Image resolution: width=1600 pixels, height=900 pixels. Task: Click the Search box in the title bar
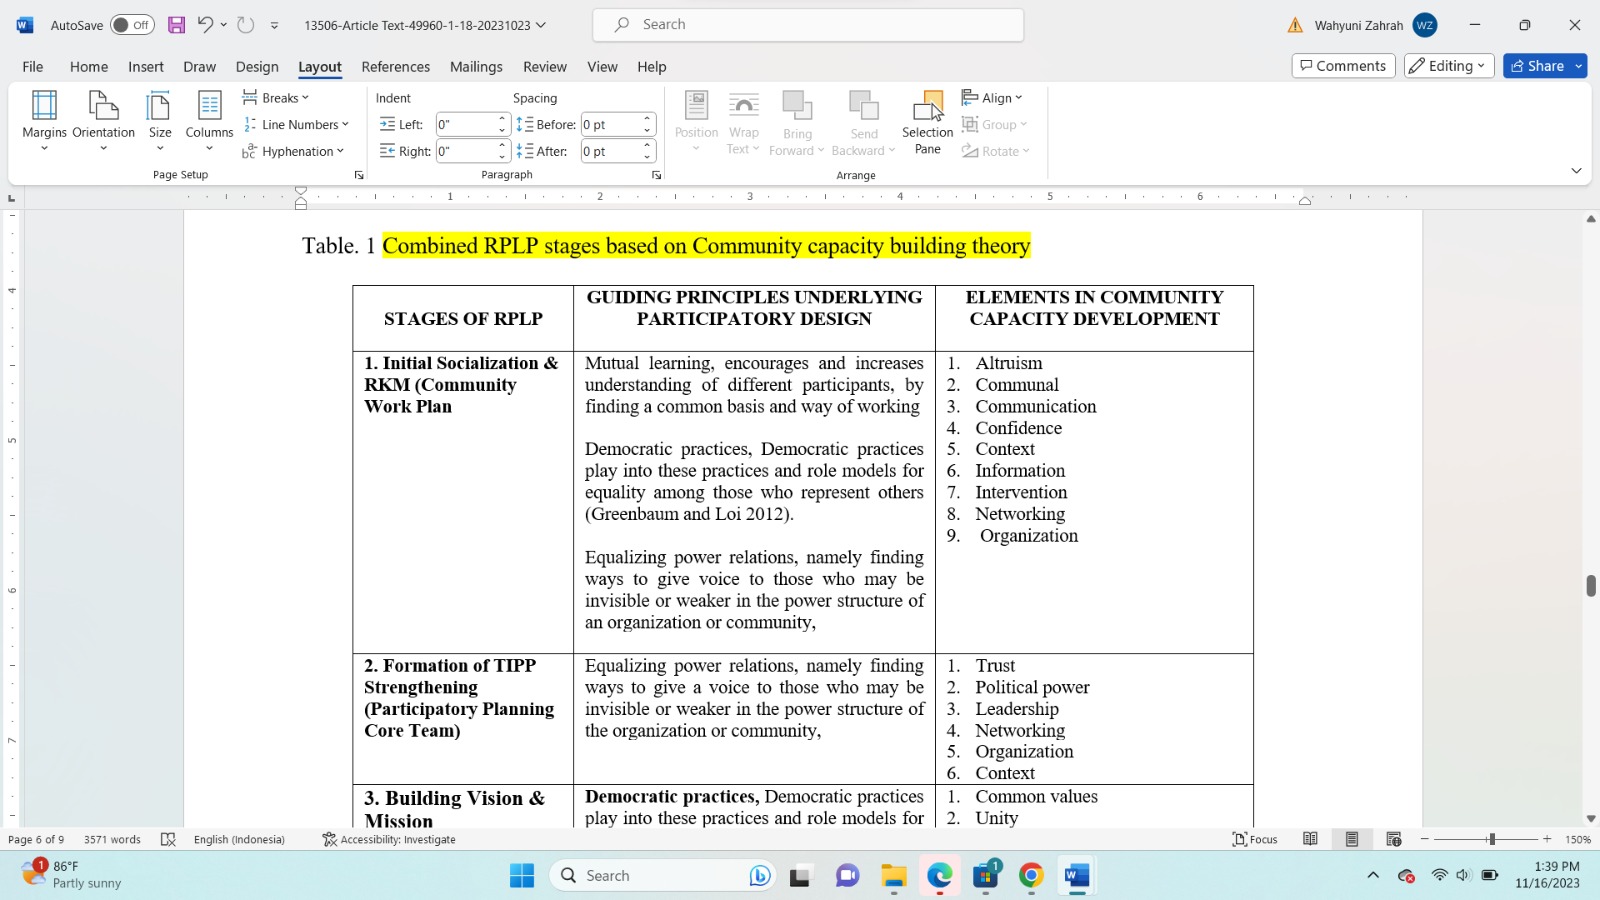point(808,25)
